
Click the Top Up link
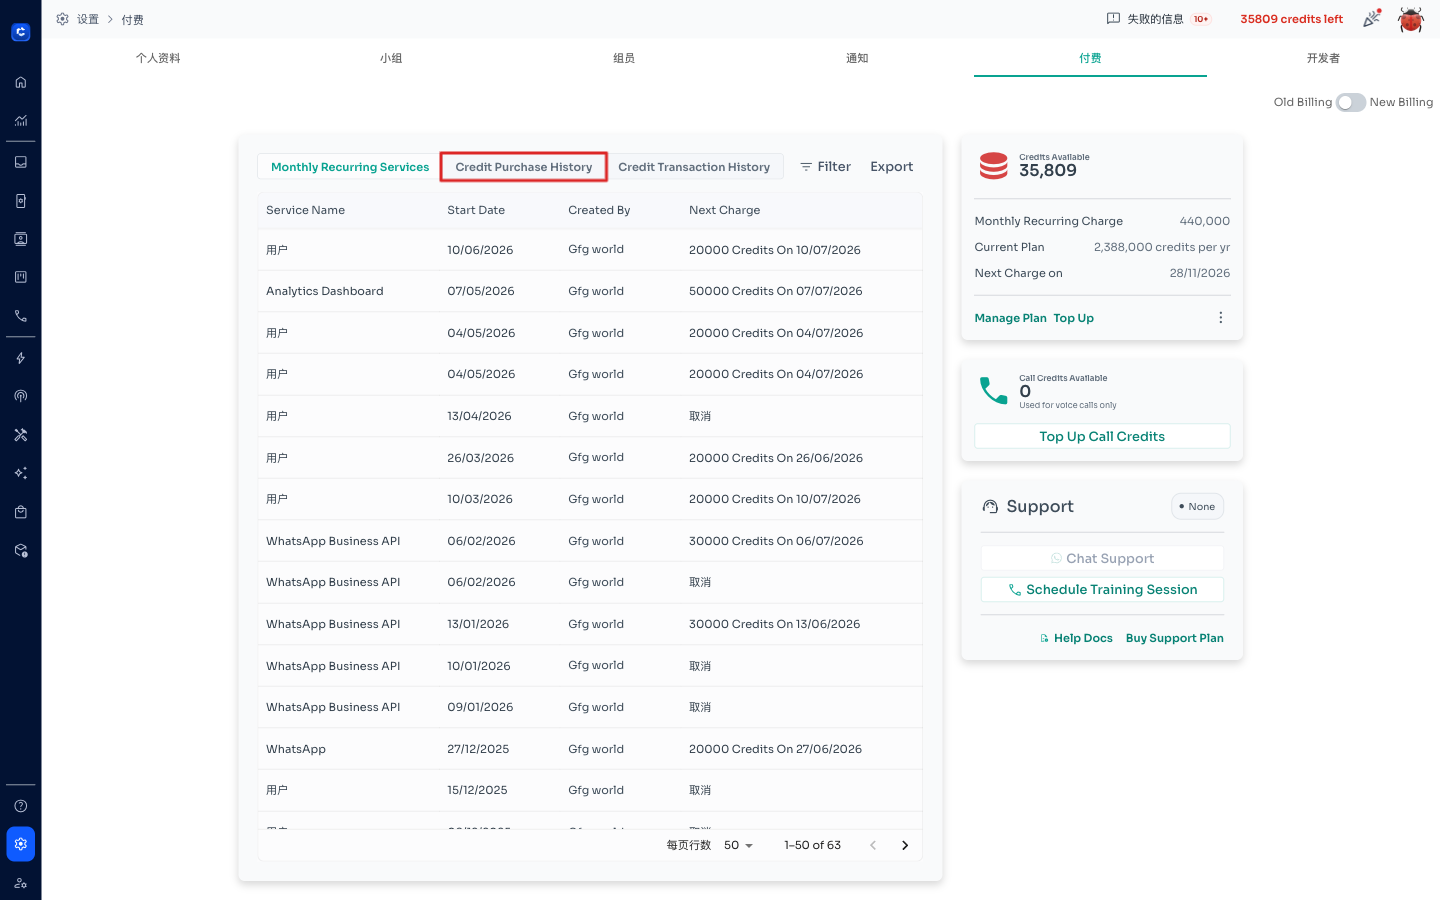point(1073,318)
